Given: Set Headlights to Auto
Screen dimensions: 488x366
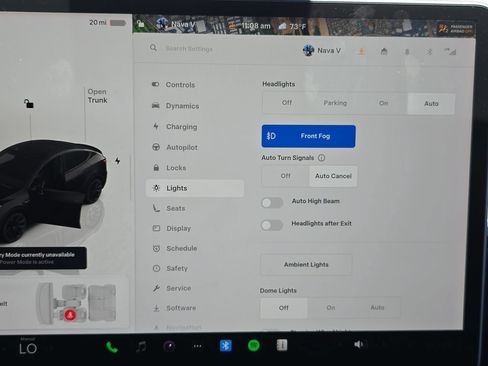Looking at the screenshot, I should [x=431, y=104].
